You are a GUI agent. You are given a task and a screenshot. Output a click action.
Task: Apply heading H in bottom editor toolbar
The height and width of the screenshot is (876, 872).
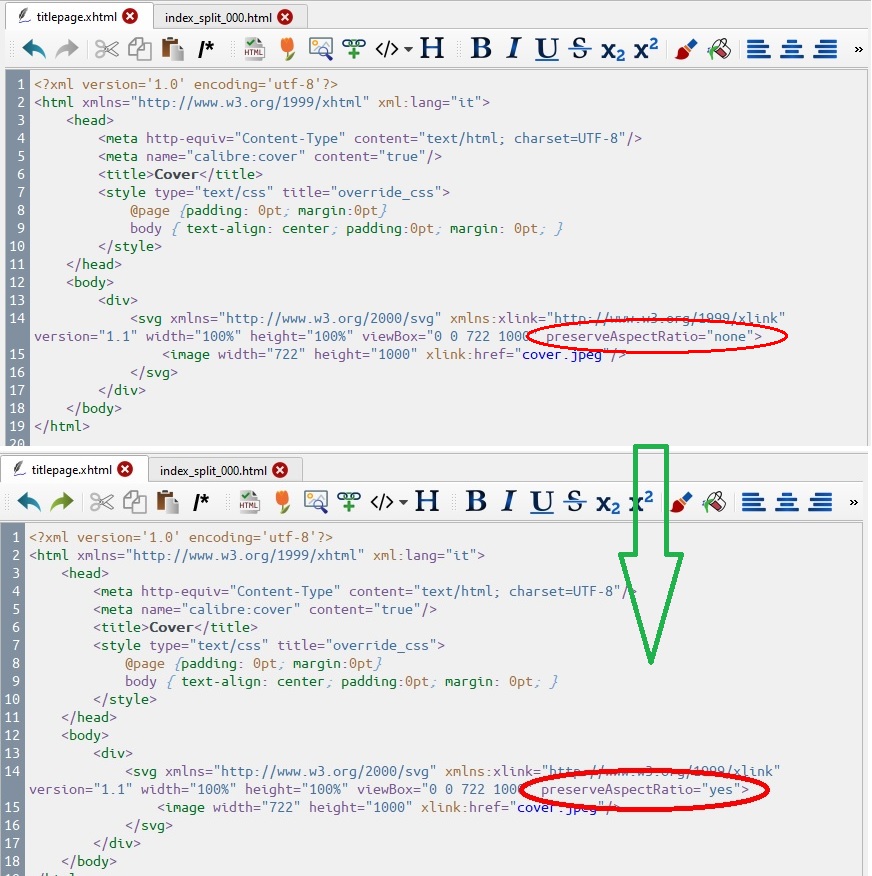pyautogui.click(x=427, y=501)
